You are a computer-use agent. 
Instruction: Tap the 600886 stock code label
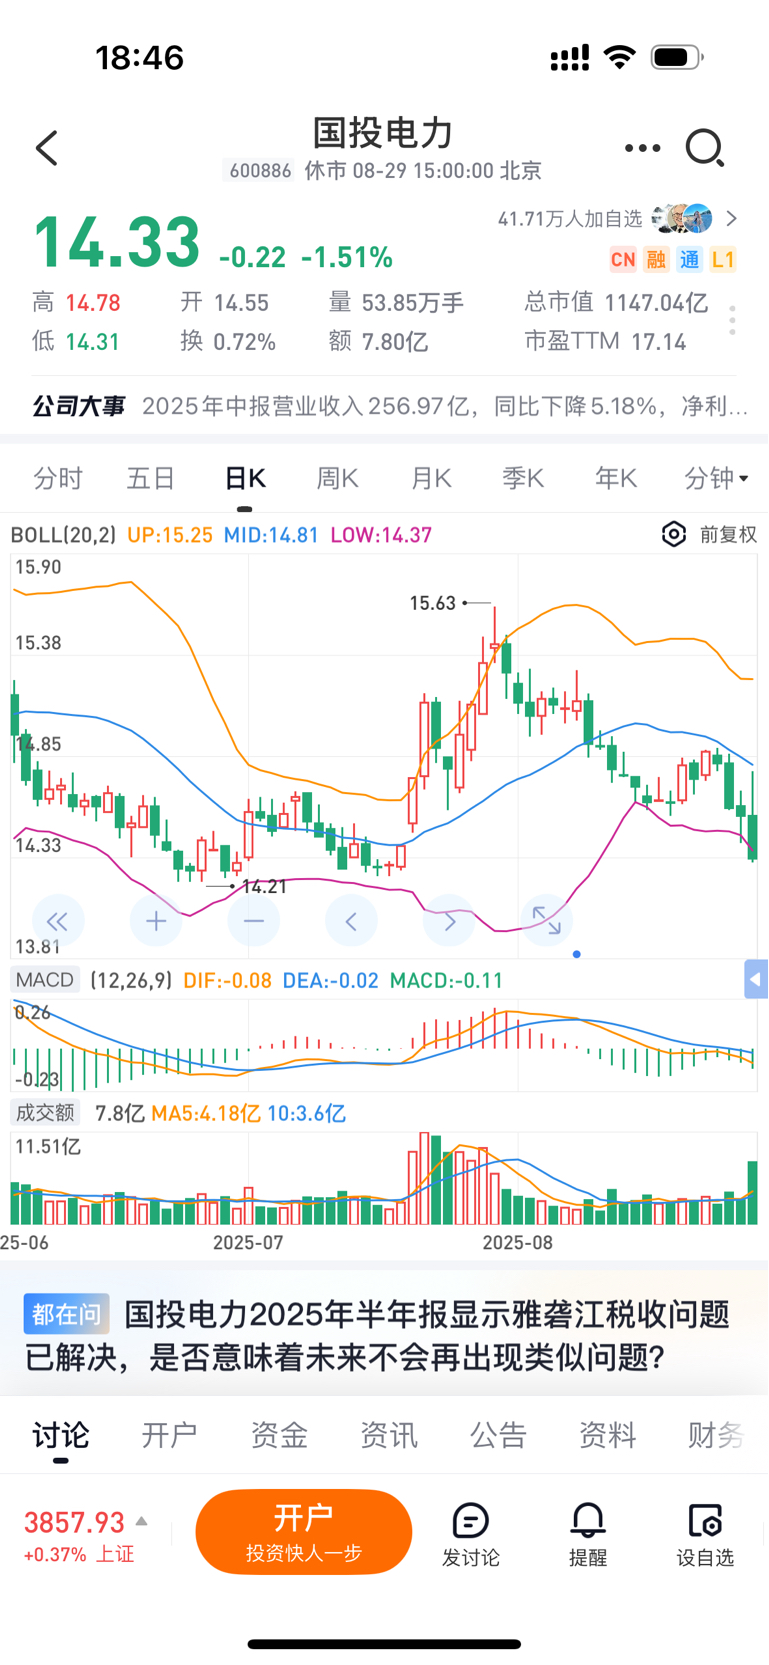coord(260,171)
